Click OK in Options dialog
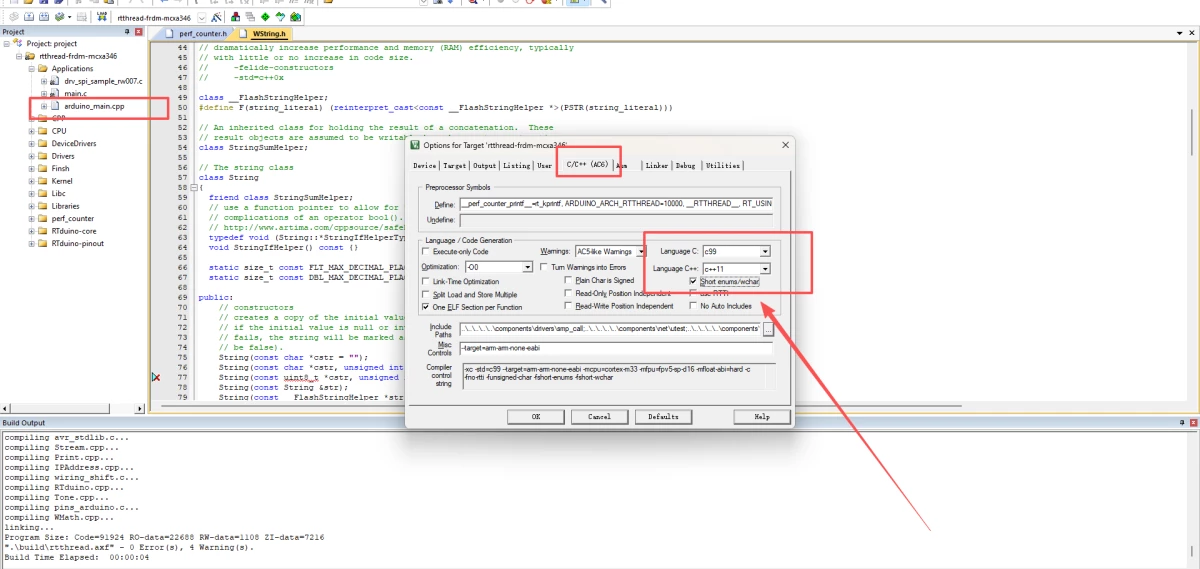1200x569 pixels. [x=536, y=416]
